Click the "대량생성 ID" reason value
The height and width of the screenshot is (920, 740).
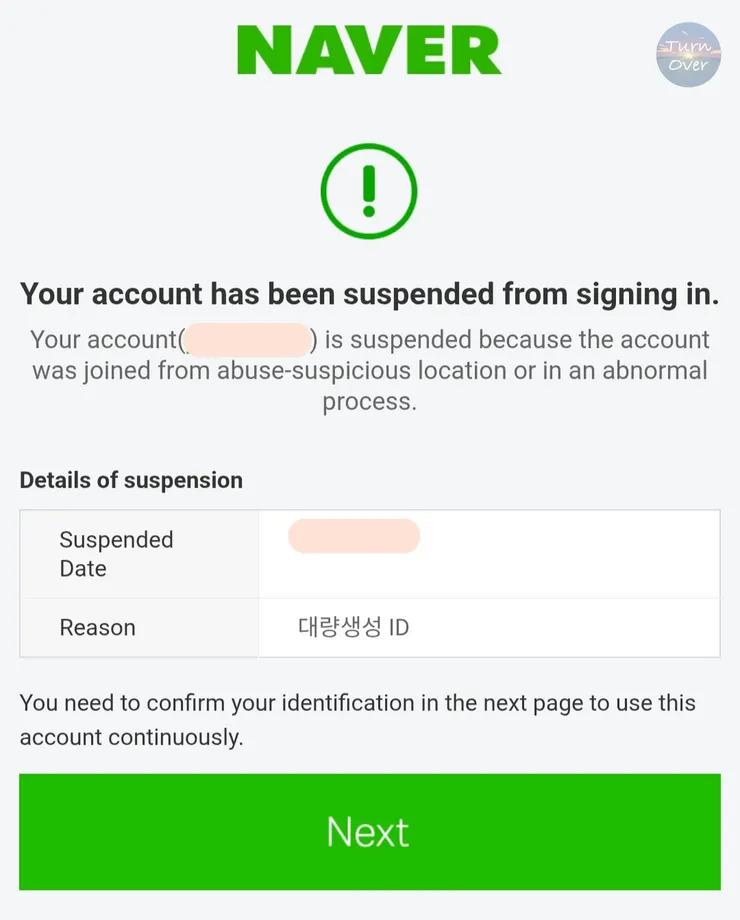353,628
